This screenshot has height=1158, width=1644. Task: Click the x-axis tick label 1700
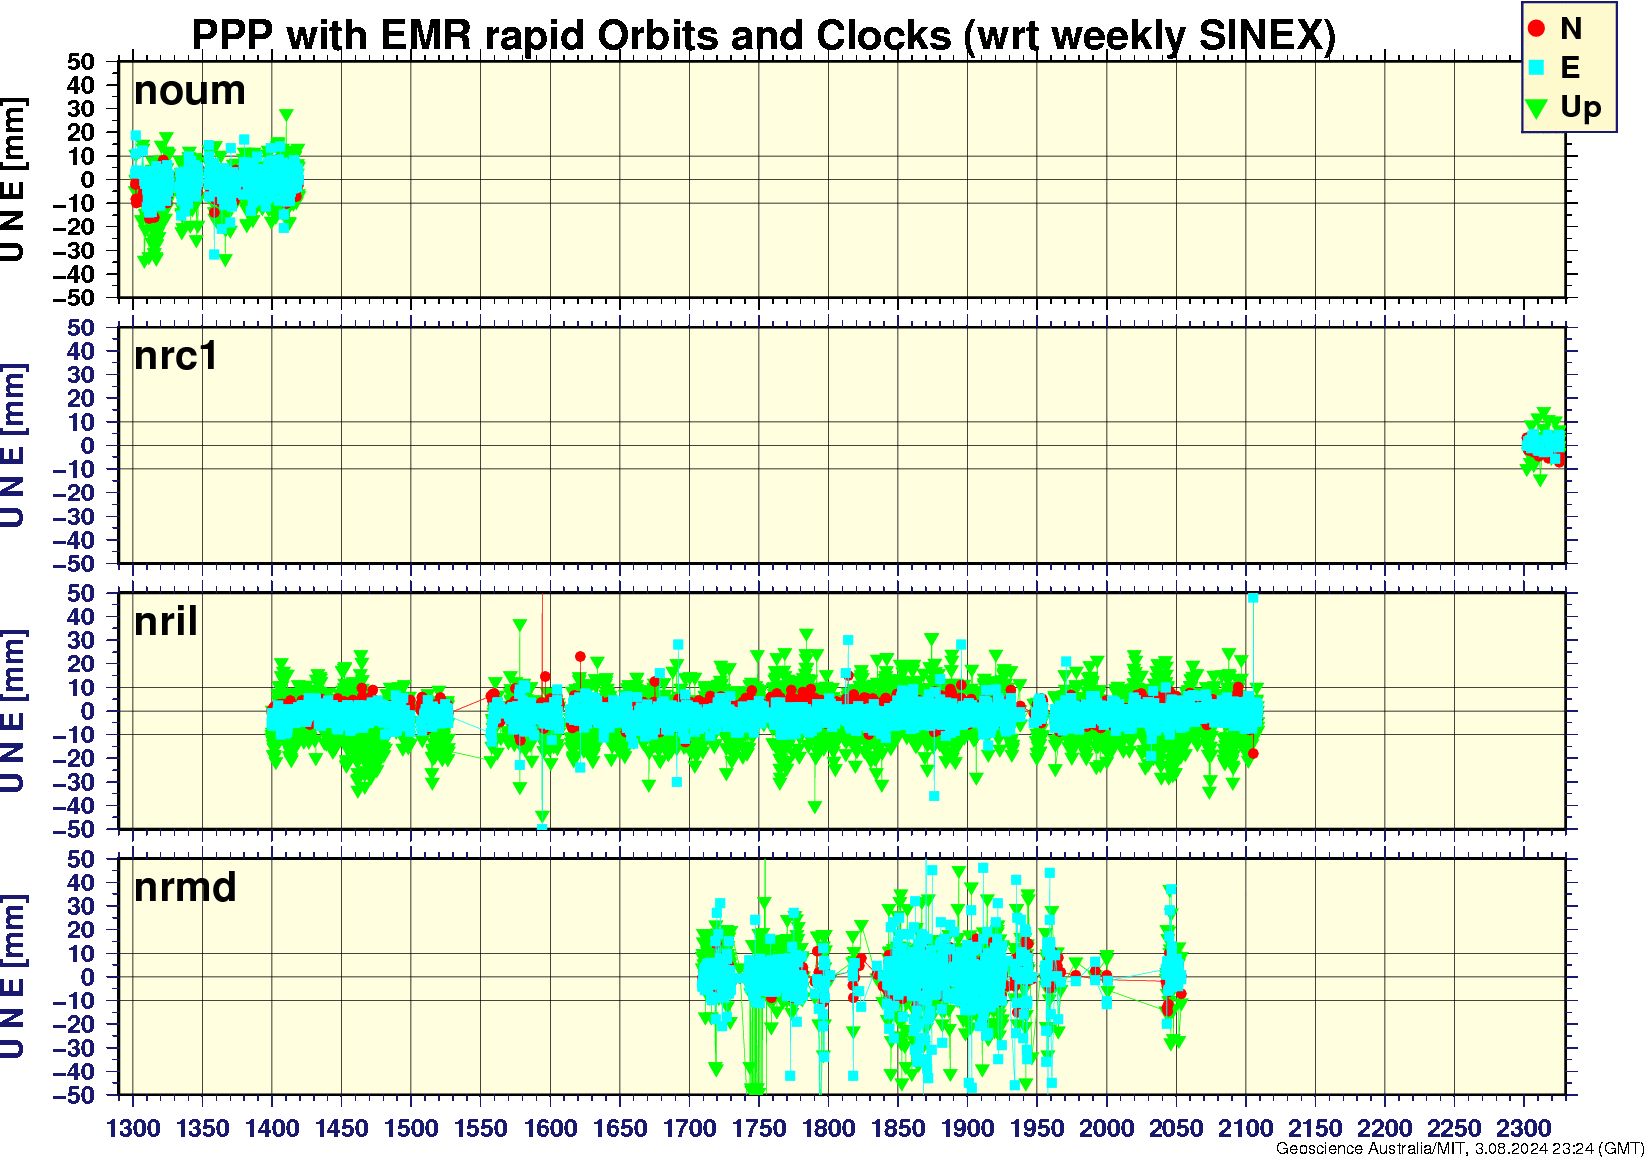tap(689, 1128)
